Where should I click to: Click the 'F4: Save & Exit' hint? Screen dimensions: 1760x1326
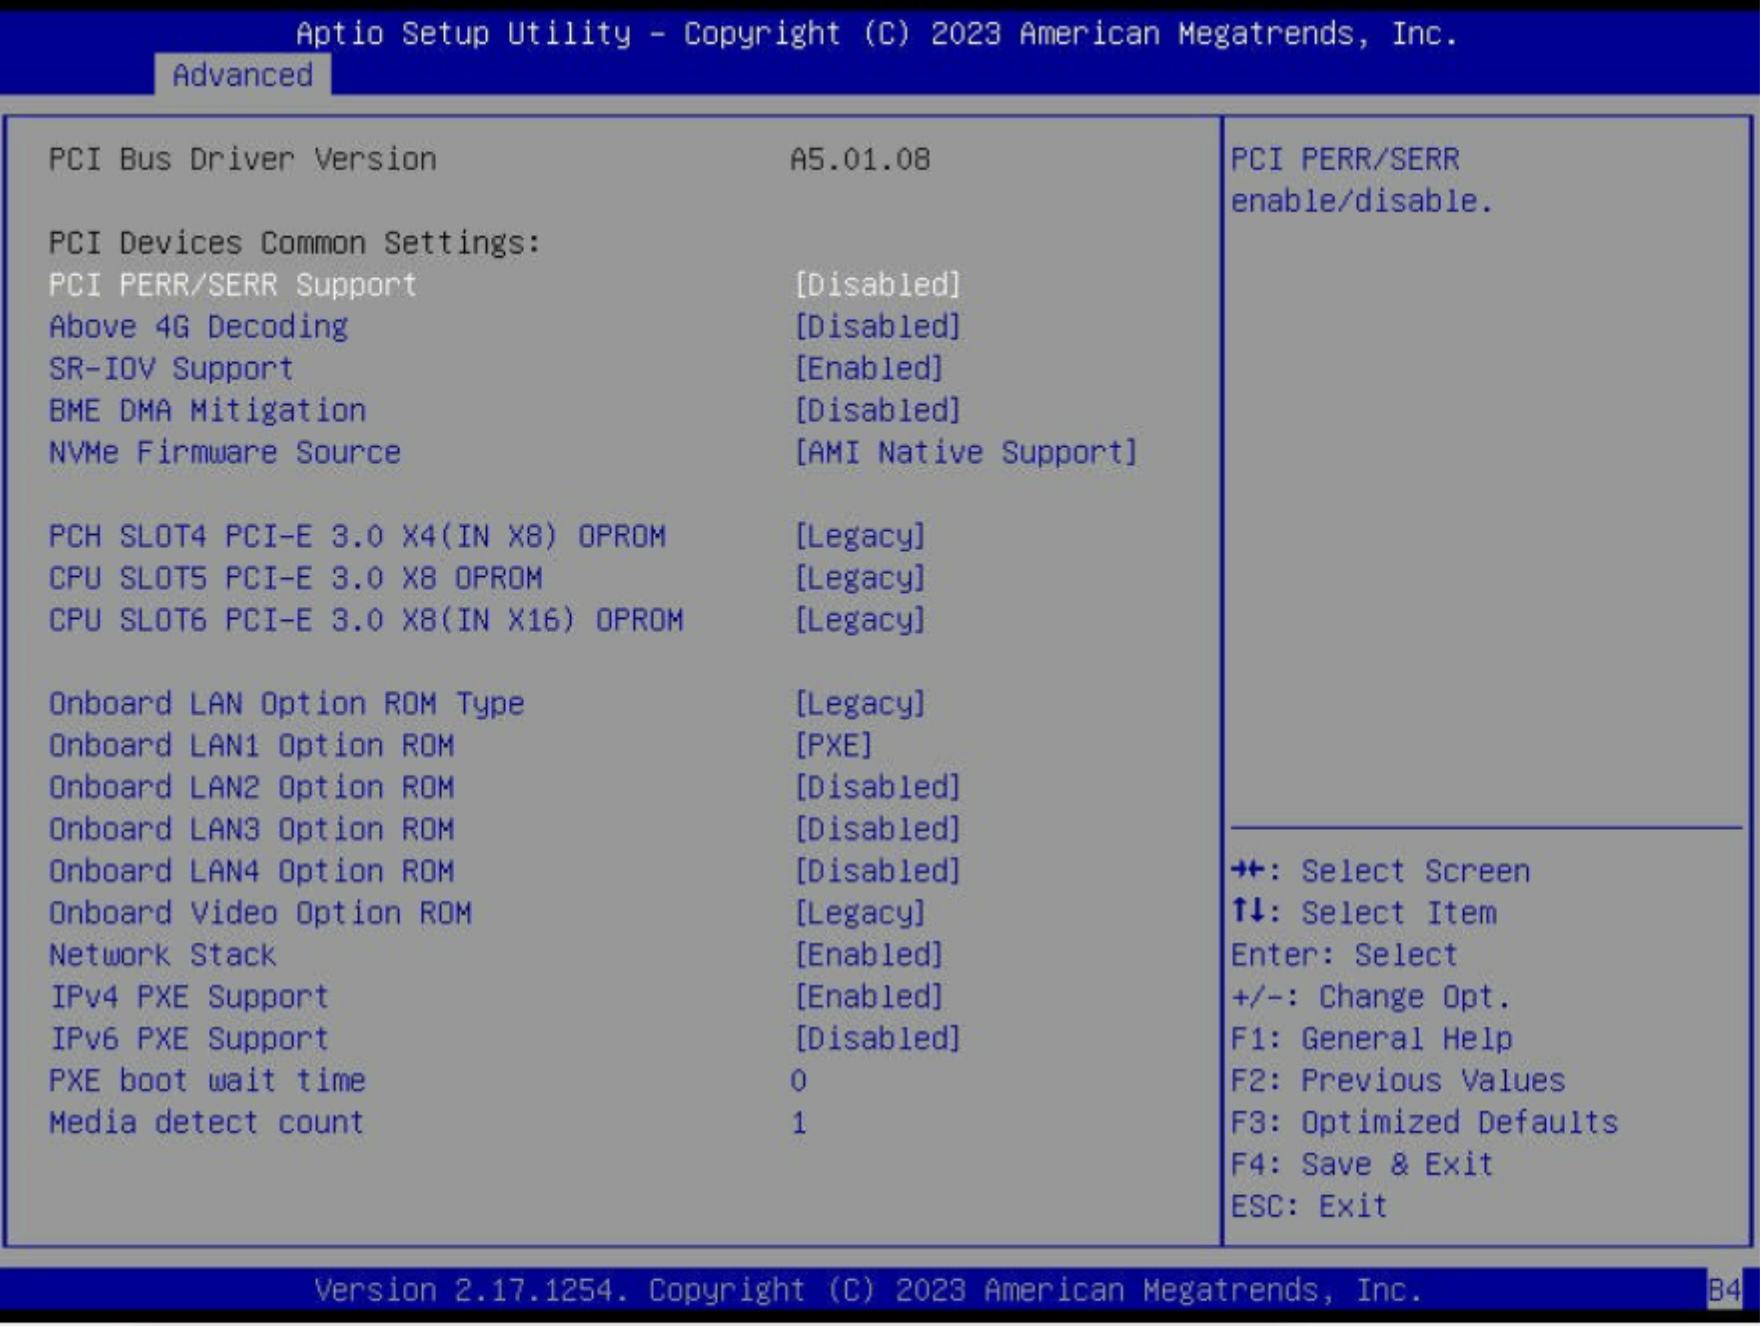(x=1362, y=1165)
